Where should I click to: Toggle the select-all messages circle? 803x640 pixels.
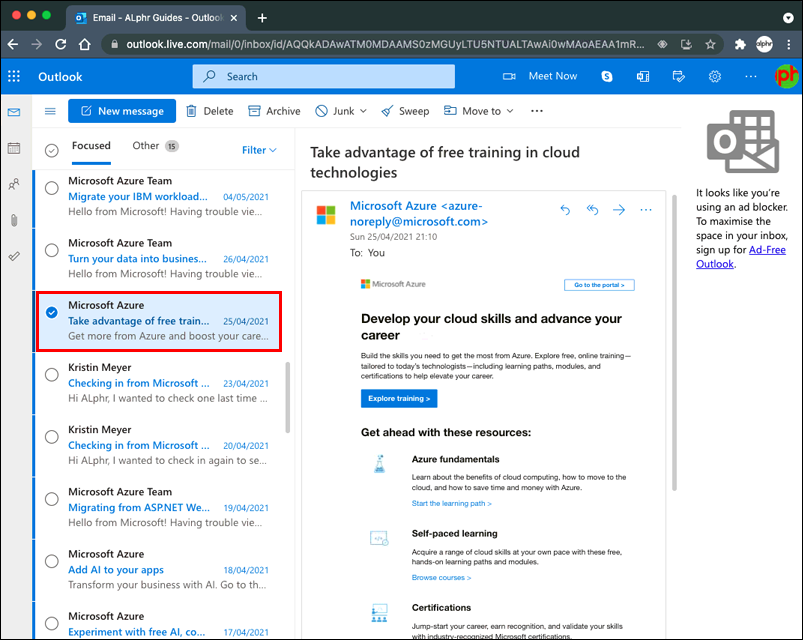pyautogui.click(x=52, y=150)
